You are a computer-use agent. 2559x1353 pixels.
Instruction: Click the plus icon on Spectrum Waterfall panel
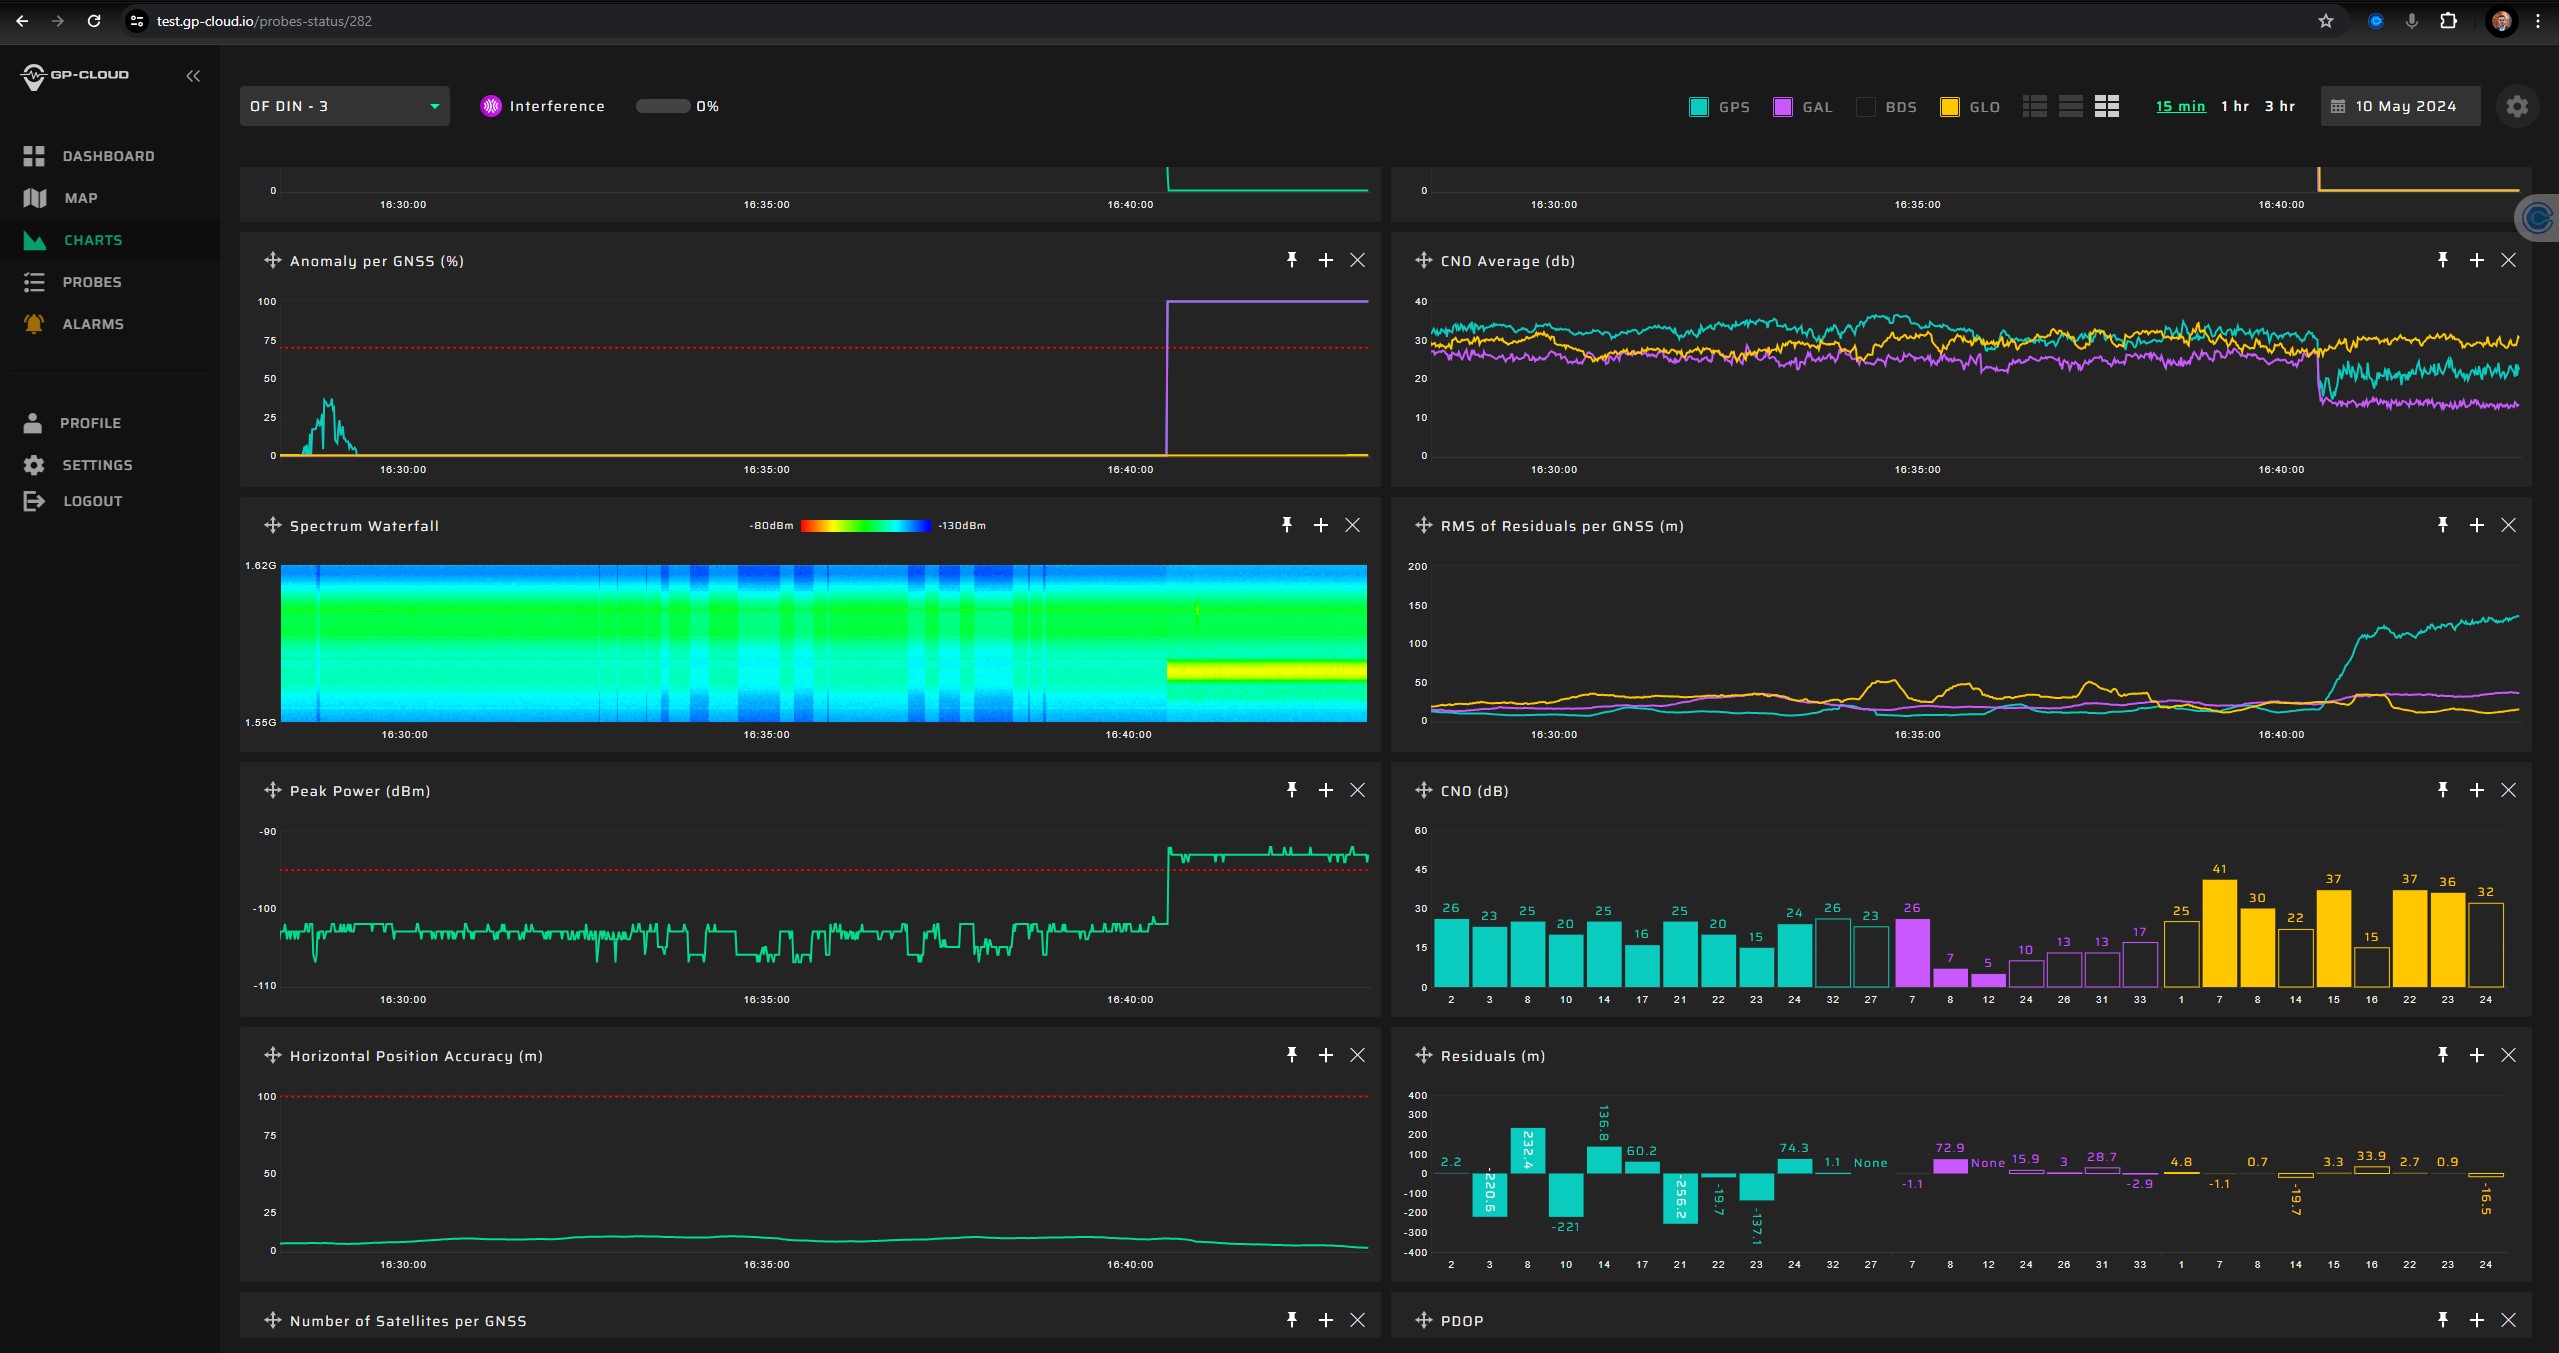click(1320, 525)
